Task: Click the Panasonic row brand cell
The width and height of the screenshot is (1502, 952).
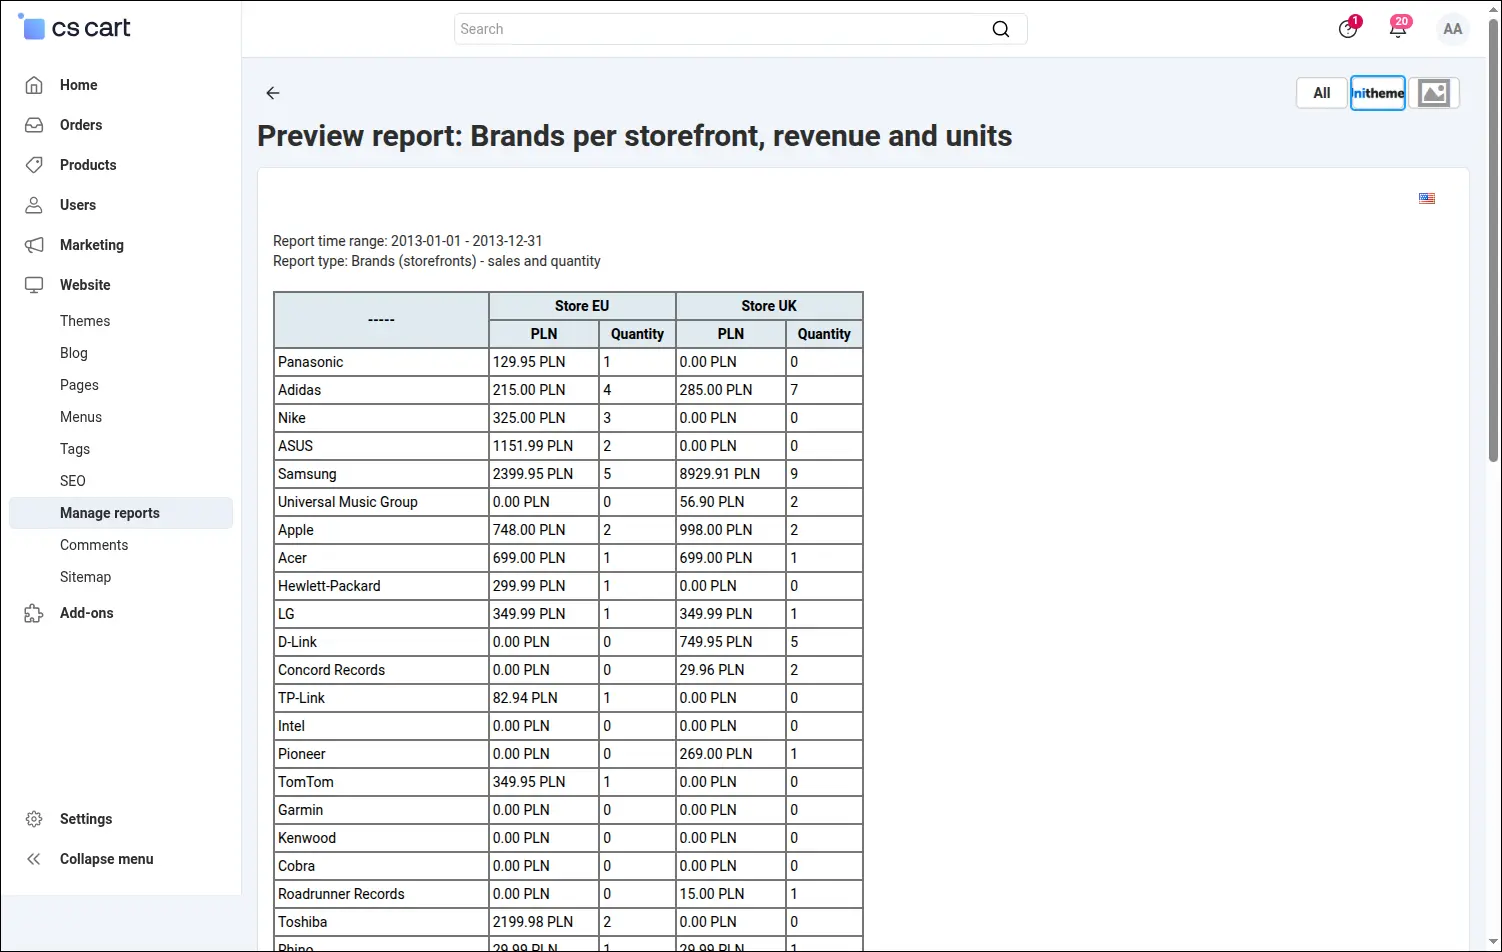Action: click(381, 362)
